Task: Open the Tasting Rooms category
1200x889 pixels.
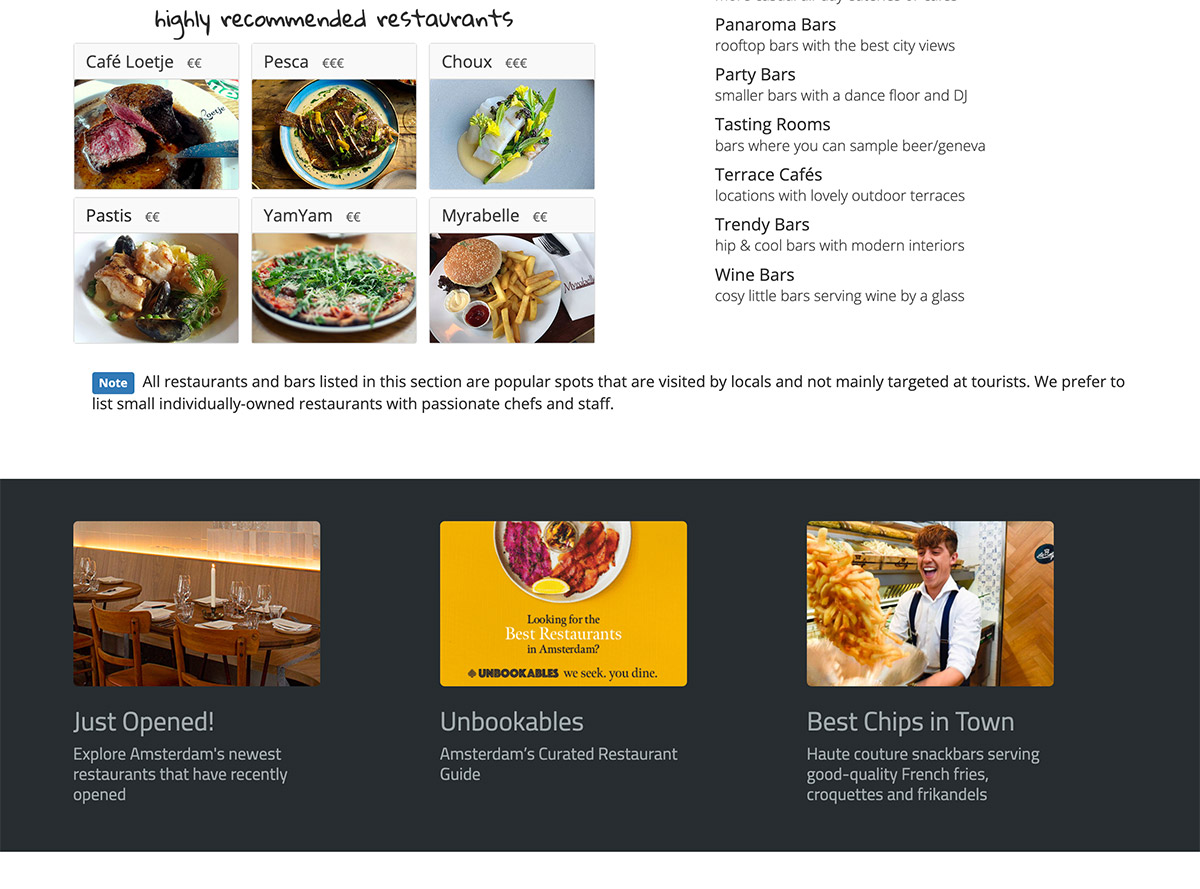Action: (772, 125)
